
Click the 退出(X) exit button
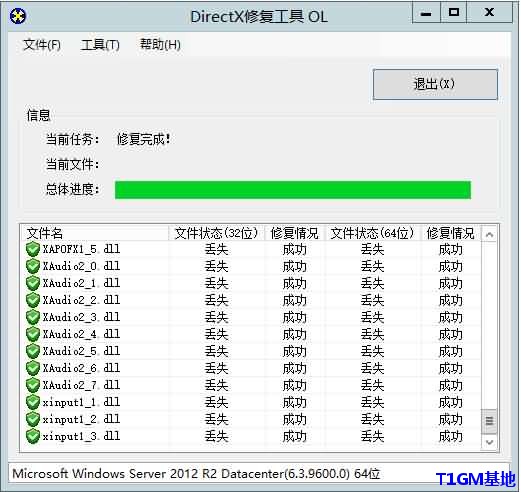[435, 84]
